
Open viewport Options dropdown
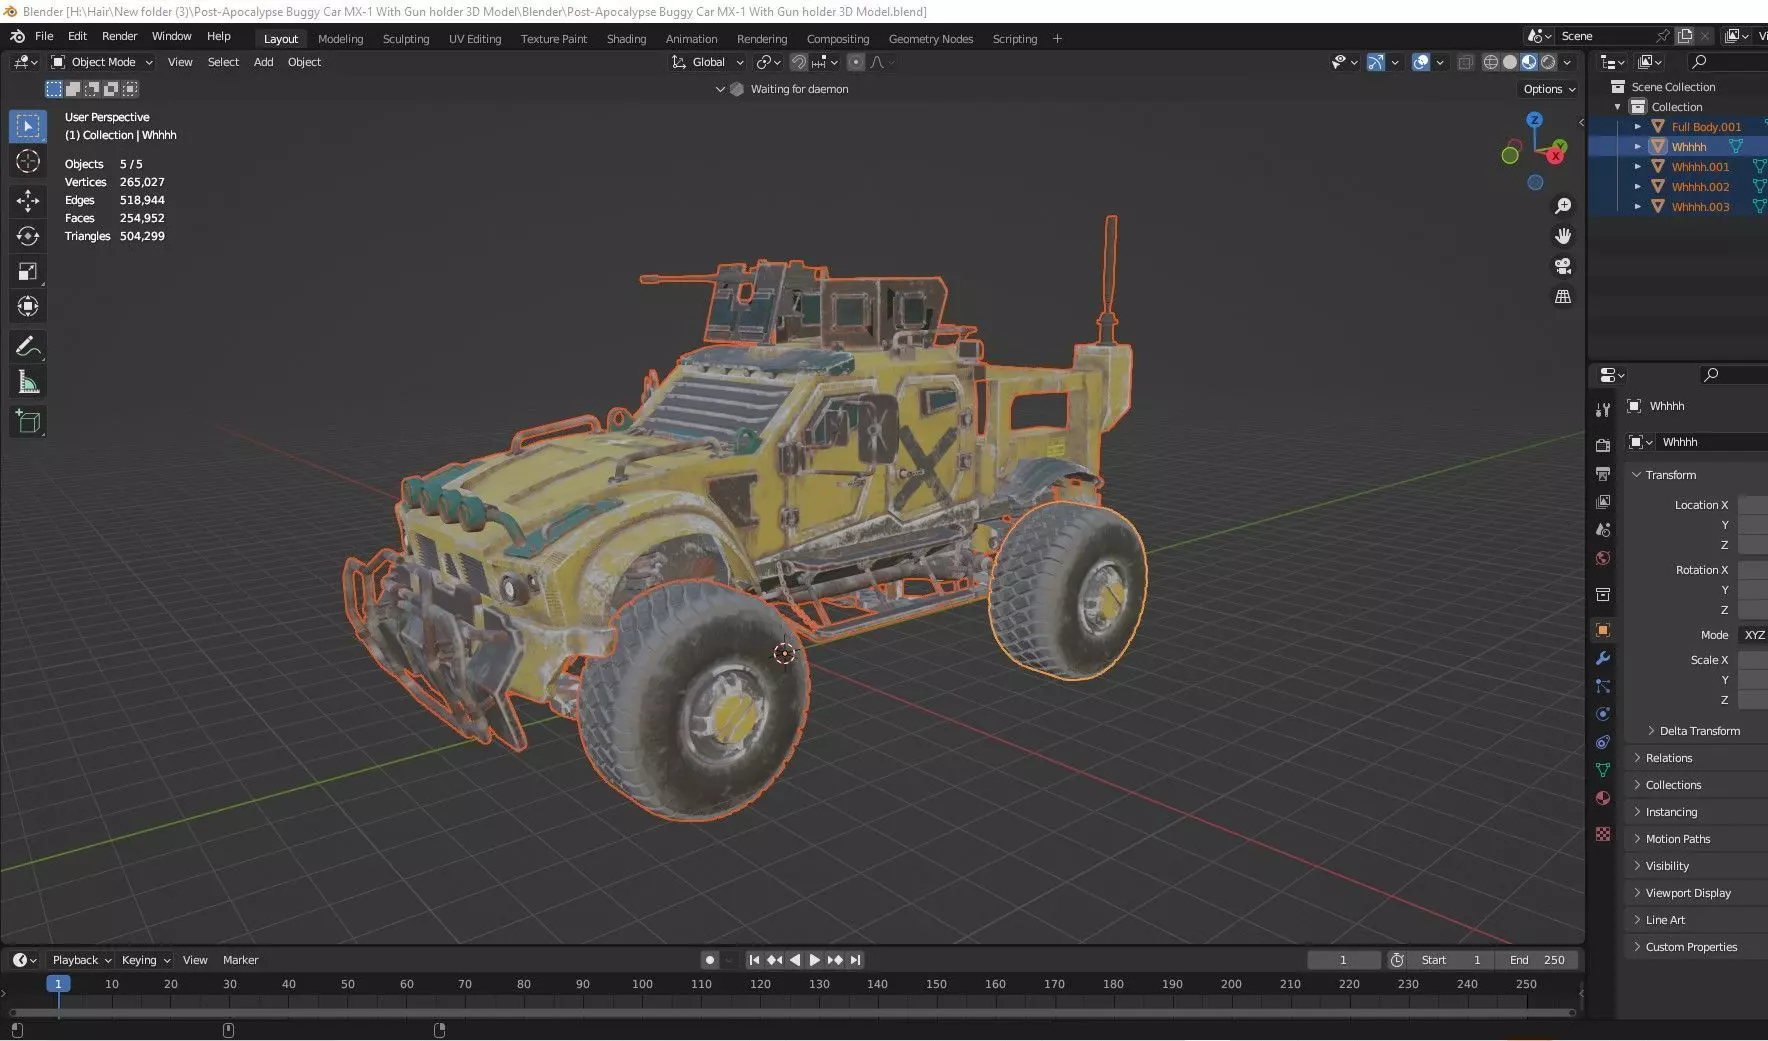click(1549, 89)
